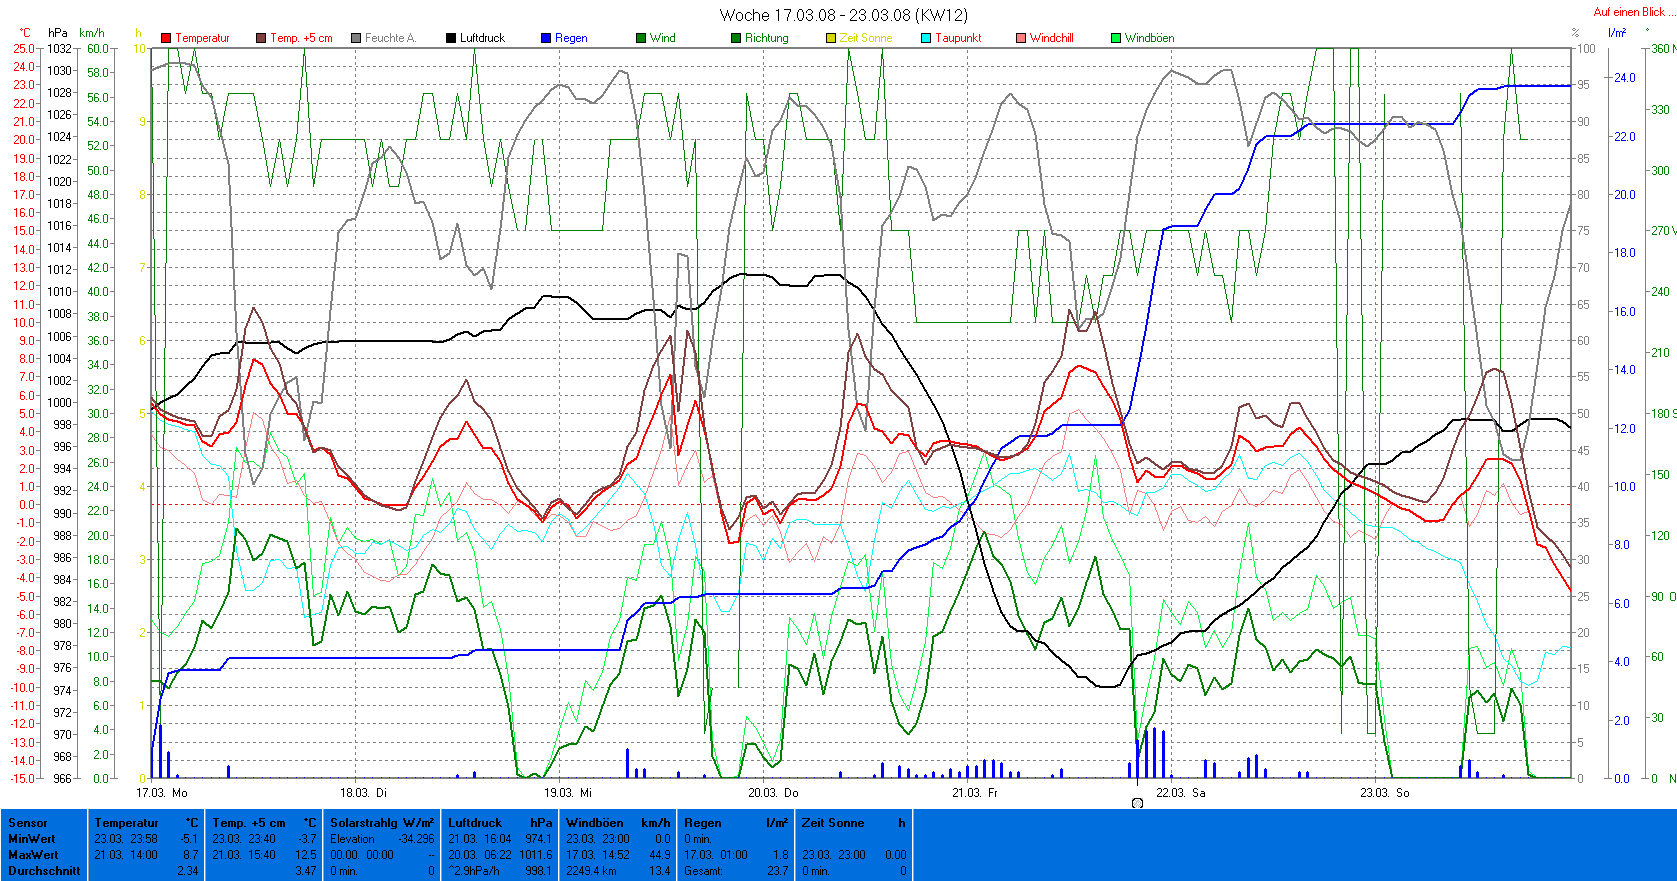Select the 21.03. Fr date label
The image size is (1677, 881).
click(x=974, y=792)
